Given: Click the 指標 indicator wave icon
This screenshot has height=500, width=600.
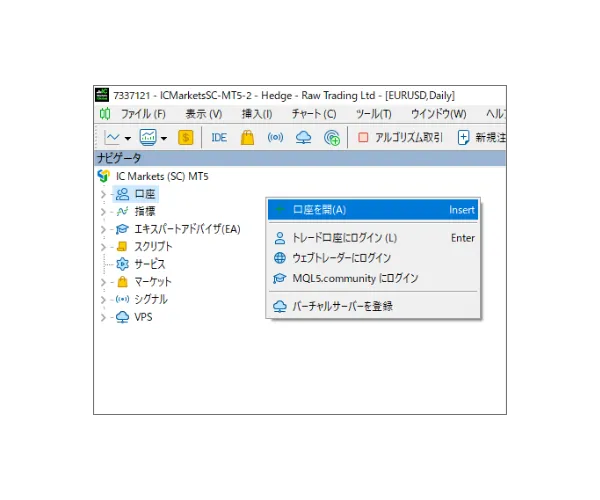Looking at the screenshot, I should [x=122, y=211].
